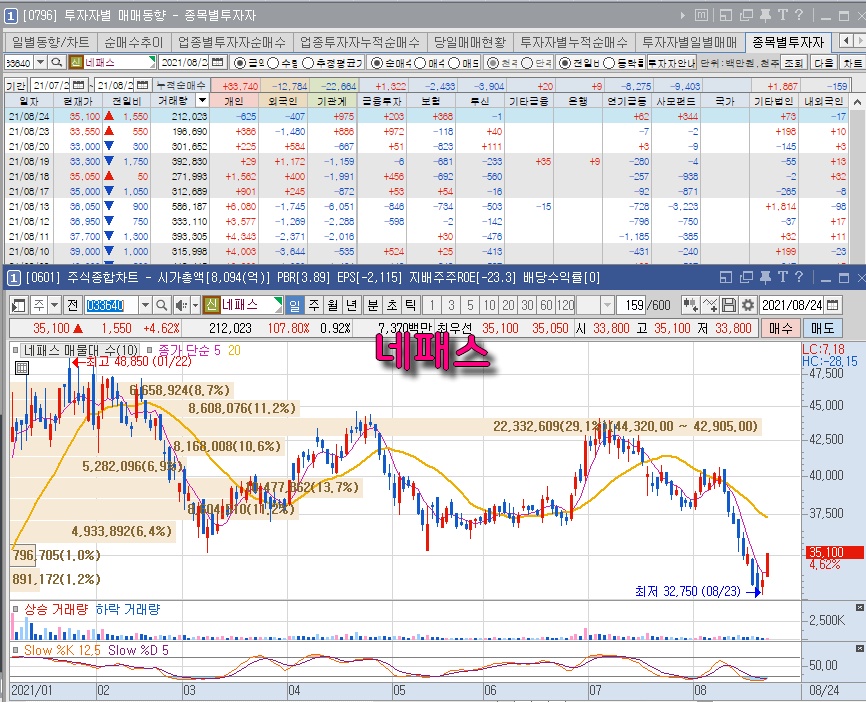The height and width of the screenshot is (702, 866).
Task: Click the T font icon in investor trend title bar
Action: [783, 15]
